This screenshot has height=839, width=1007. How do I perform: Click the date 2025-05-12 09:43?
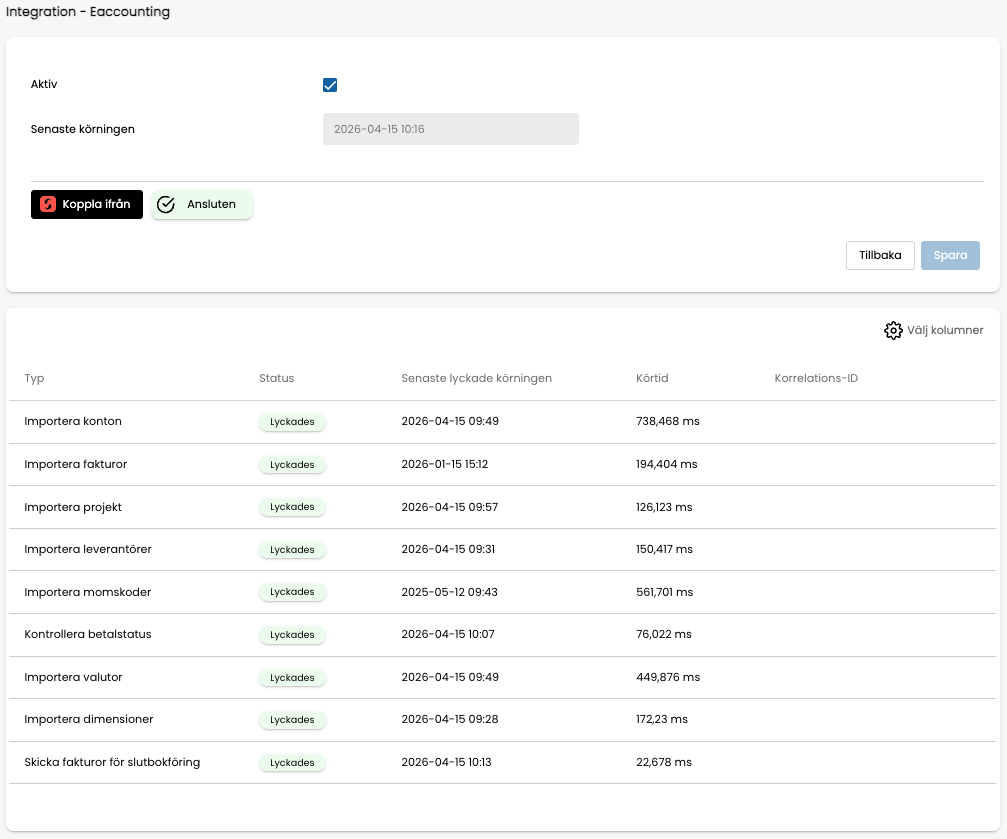click(450, 592)
